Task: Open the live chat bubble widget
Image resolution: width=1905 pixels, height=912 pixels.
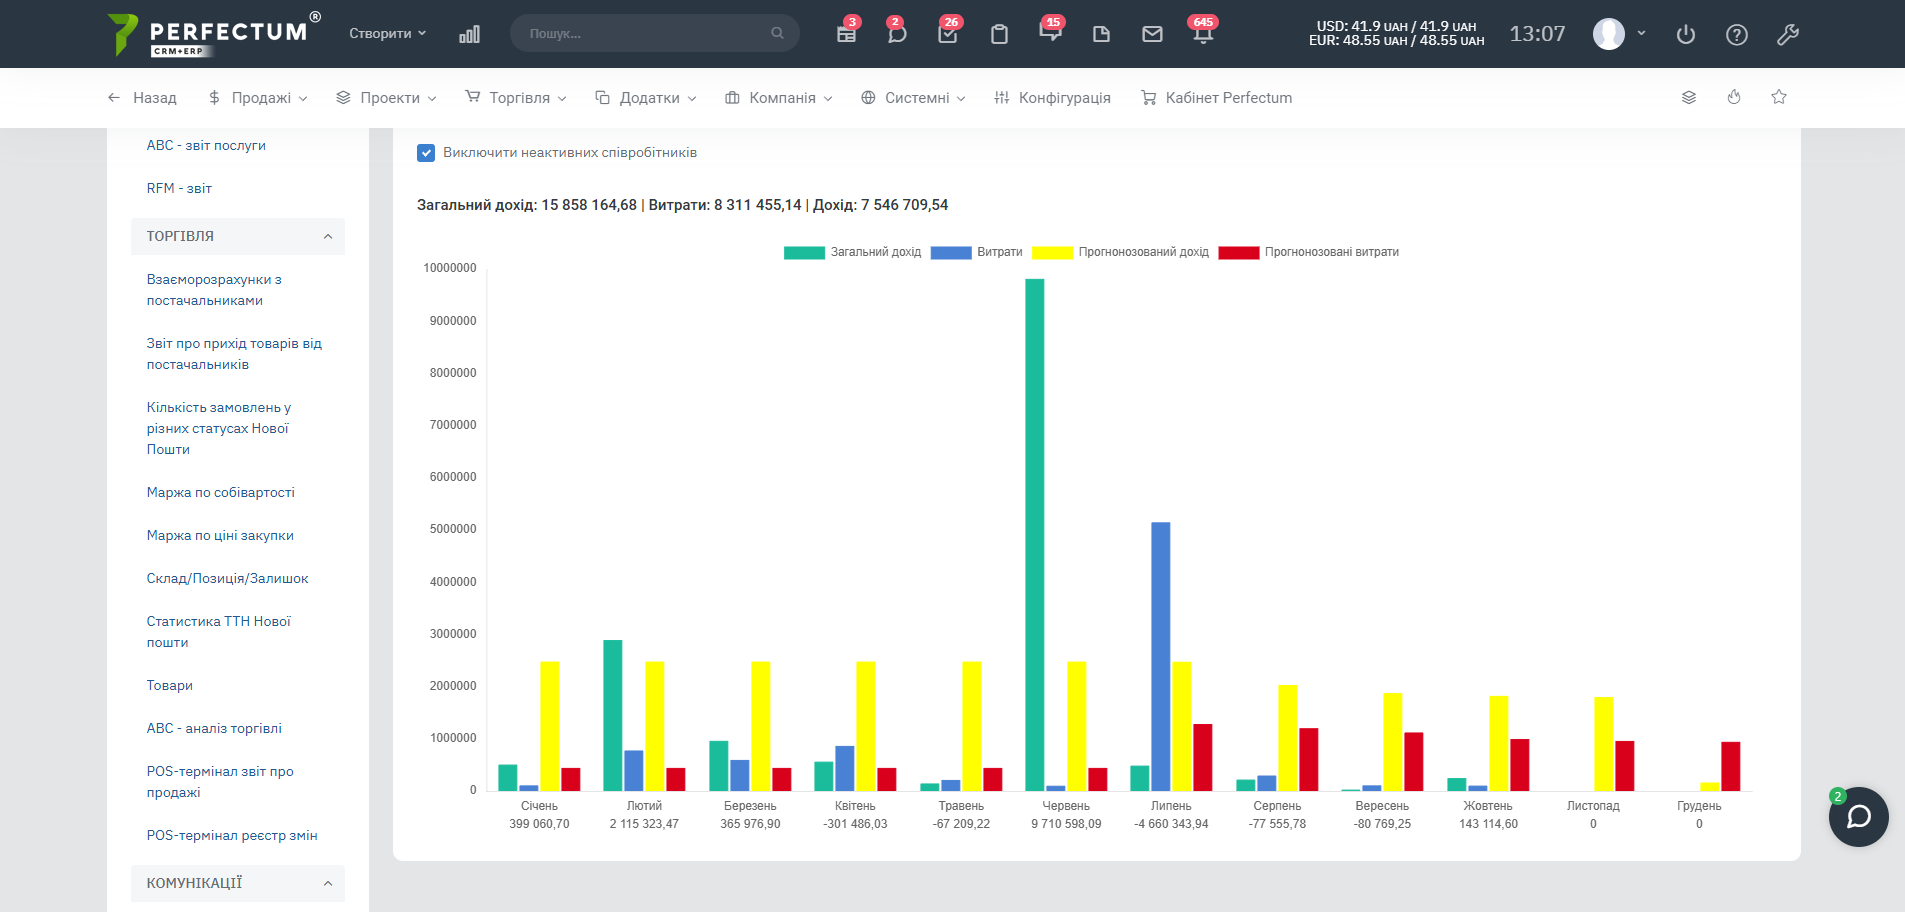Action: click(x=1858, y=817)
